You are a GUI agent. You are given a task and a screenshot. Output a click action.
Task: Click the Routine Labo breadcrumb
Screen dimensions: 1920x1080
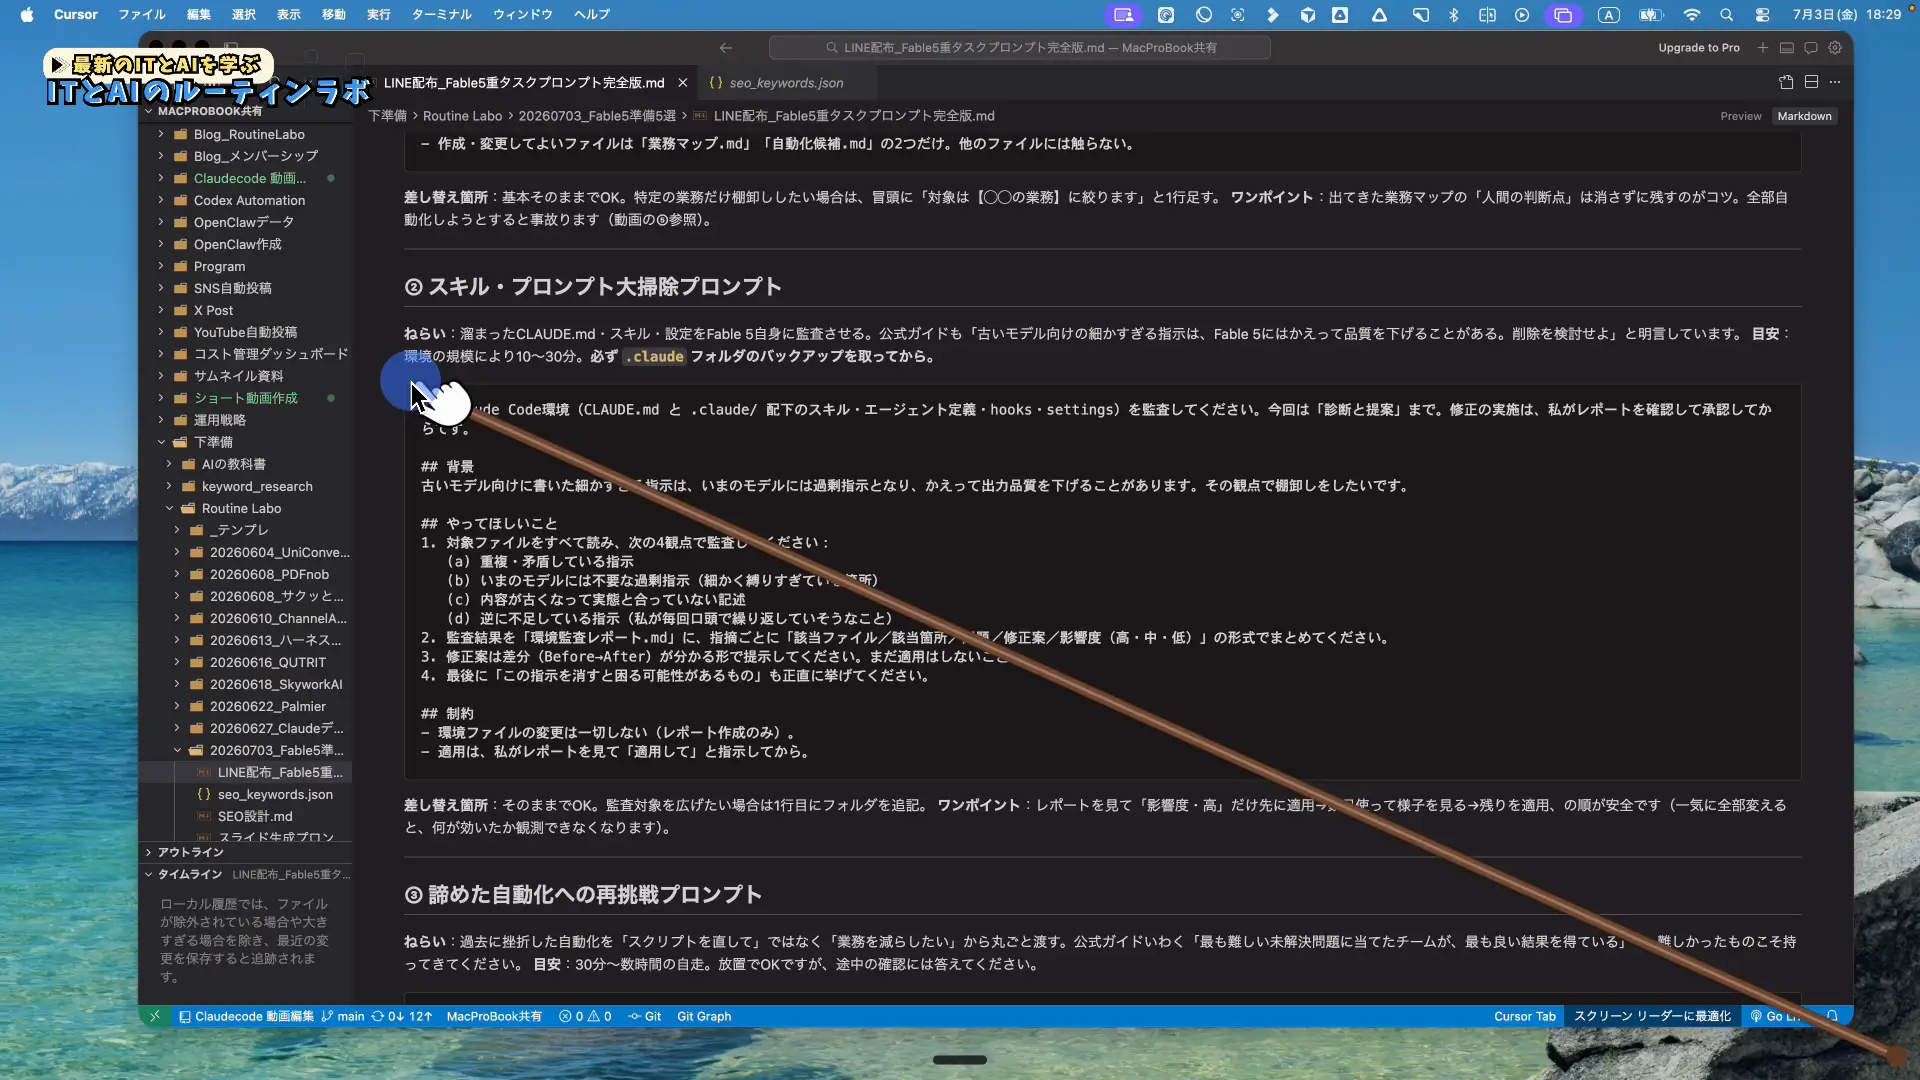click(x=462, y=116)
